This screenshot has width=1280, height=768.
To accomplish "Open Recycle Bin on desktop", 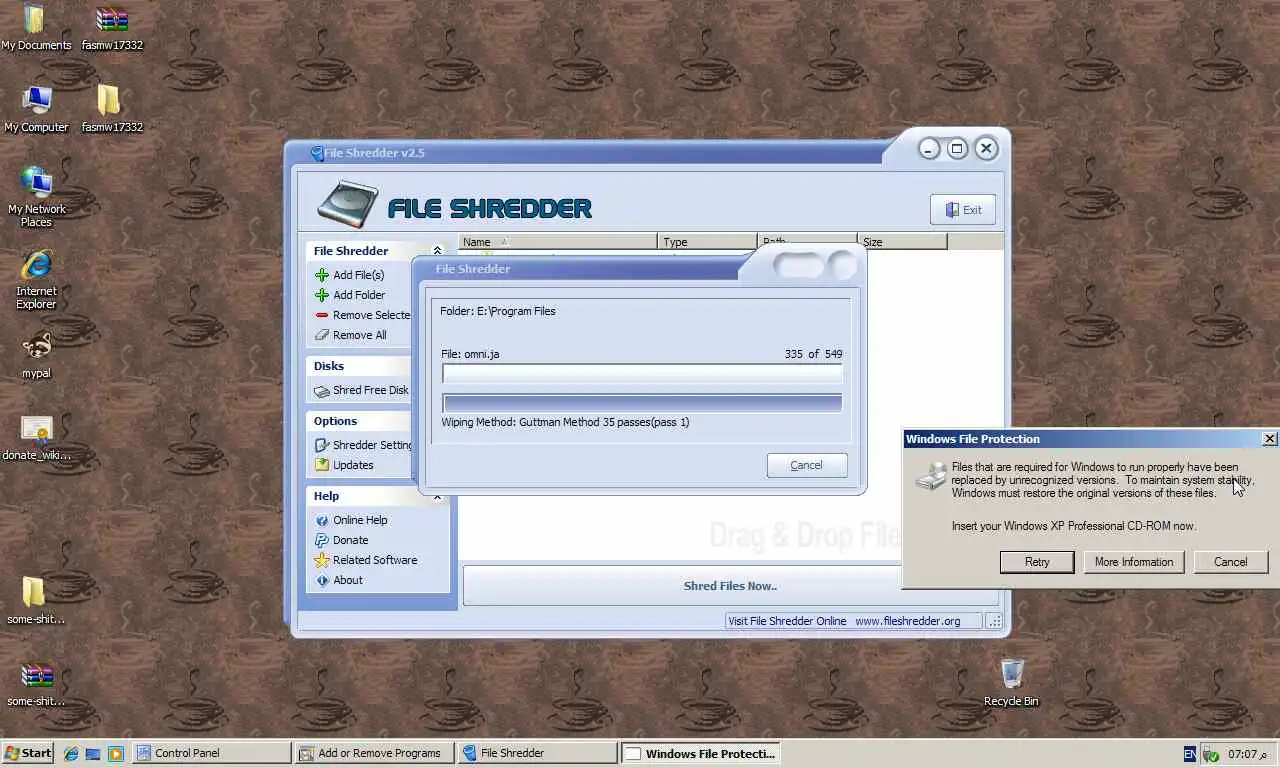I will click(x=1011, y=683).
